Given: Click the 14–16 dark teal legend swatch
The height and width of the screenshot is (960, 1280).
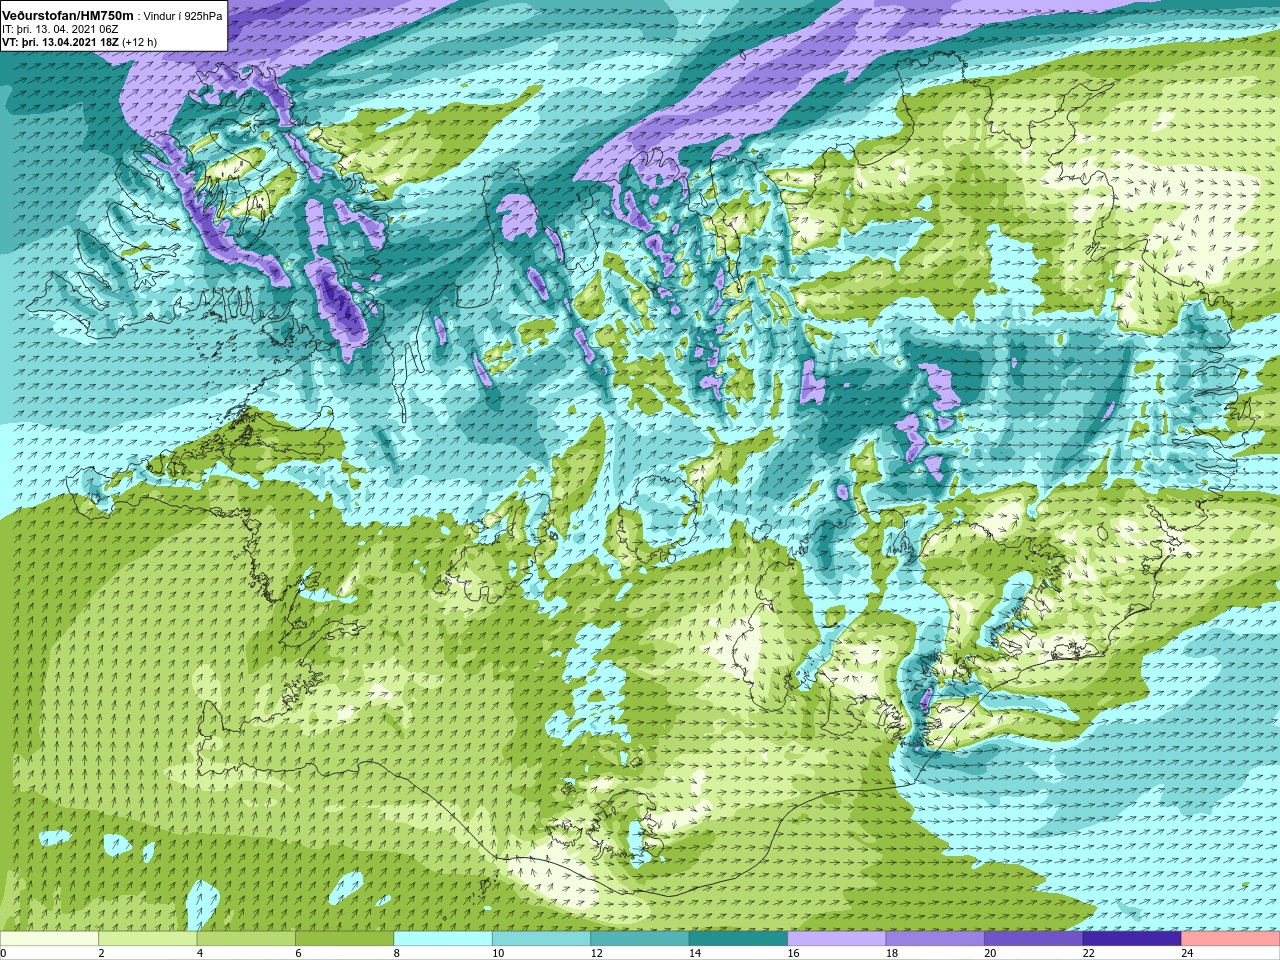Looking at the screenshot, I should (738, 939).
